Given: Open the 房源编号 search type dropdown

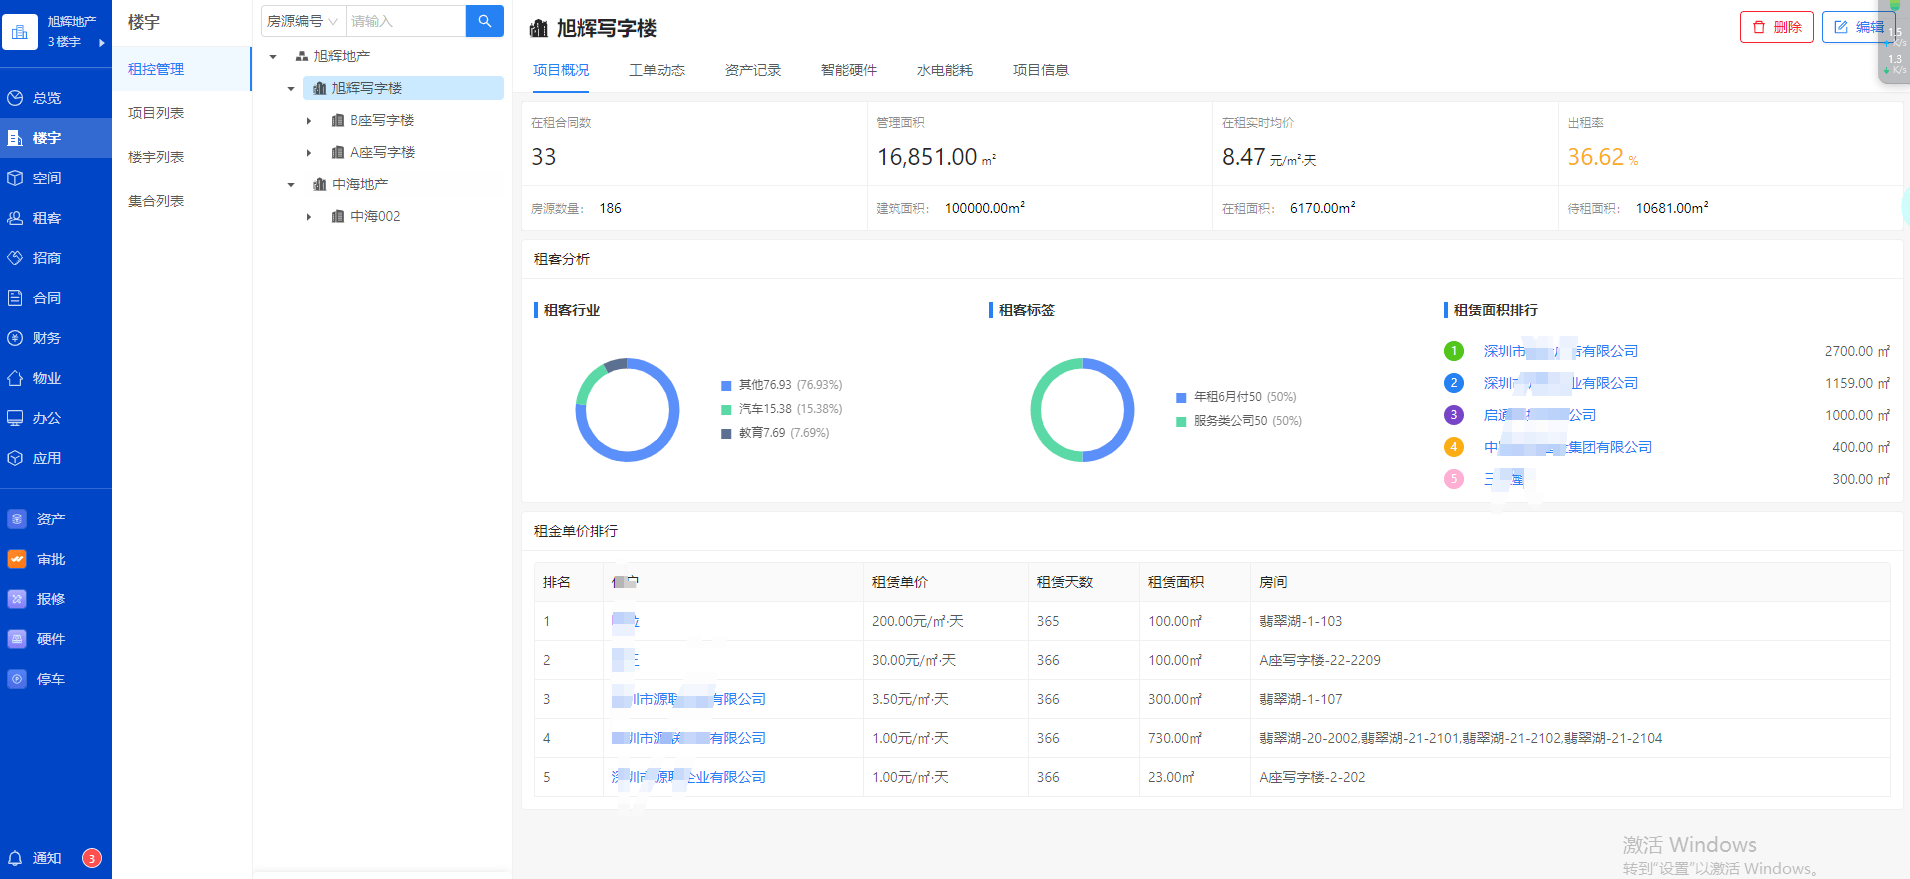Looking at the screenshot, I should pyautogui.click(x=303, y=21).
